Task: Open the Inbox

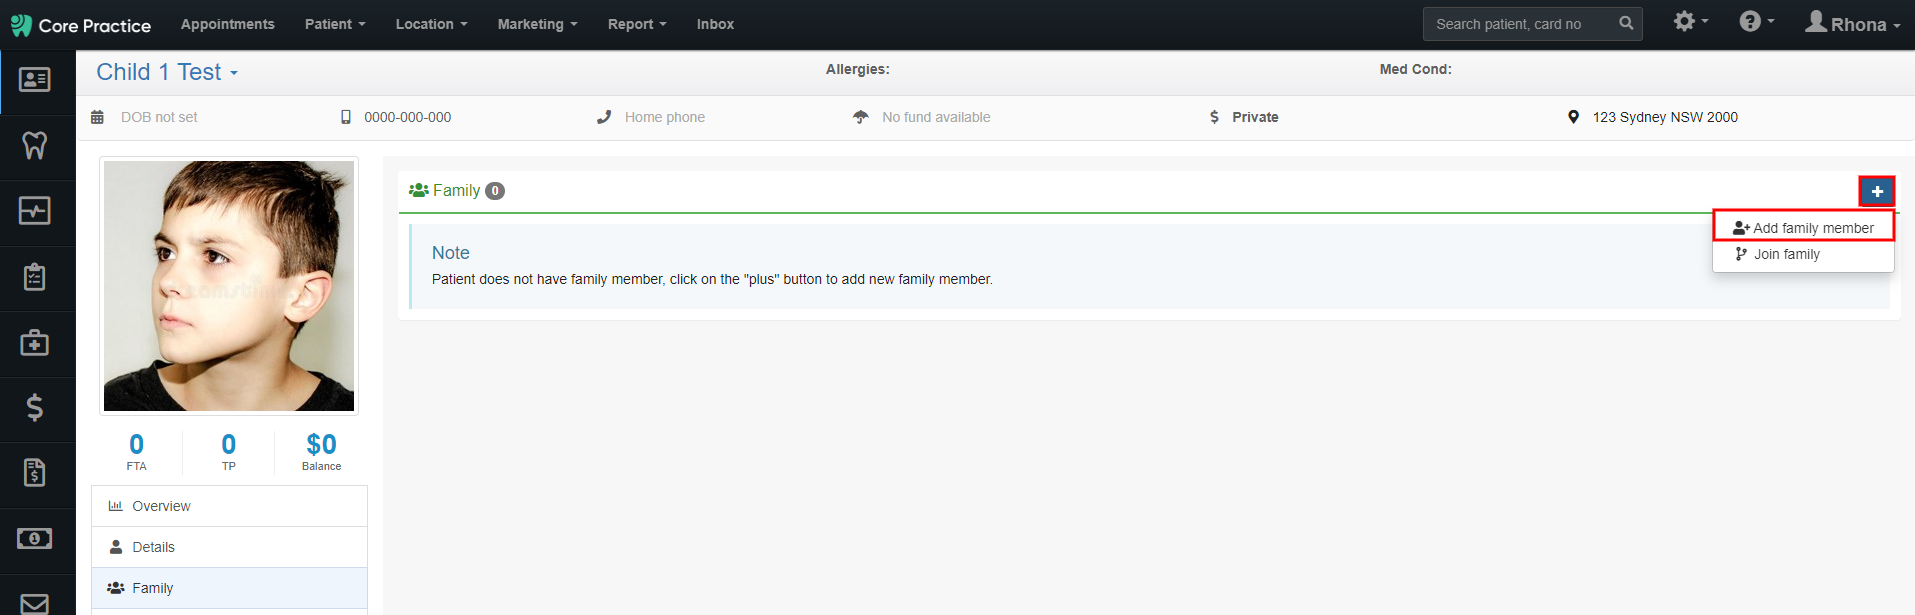Action: 715,24
